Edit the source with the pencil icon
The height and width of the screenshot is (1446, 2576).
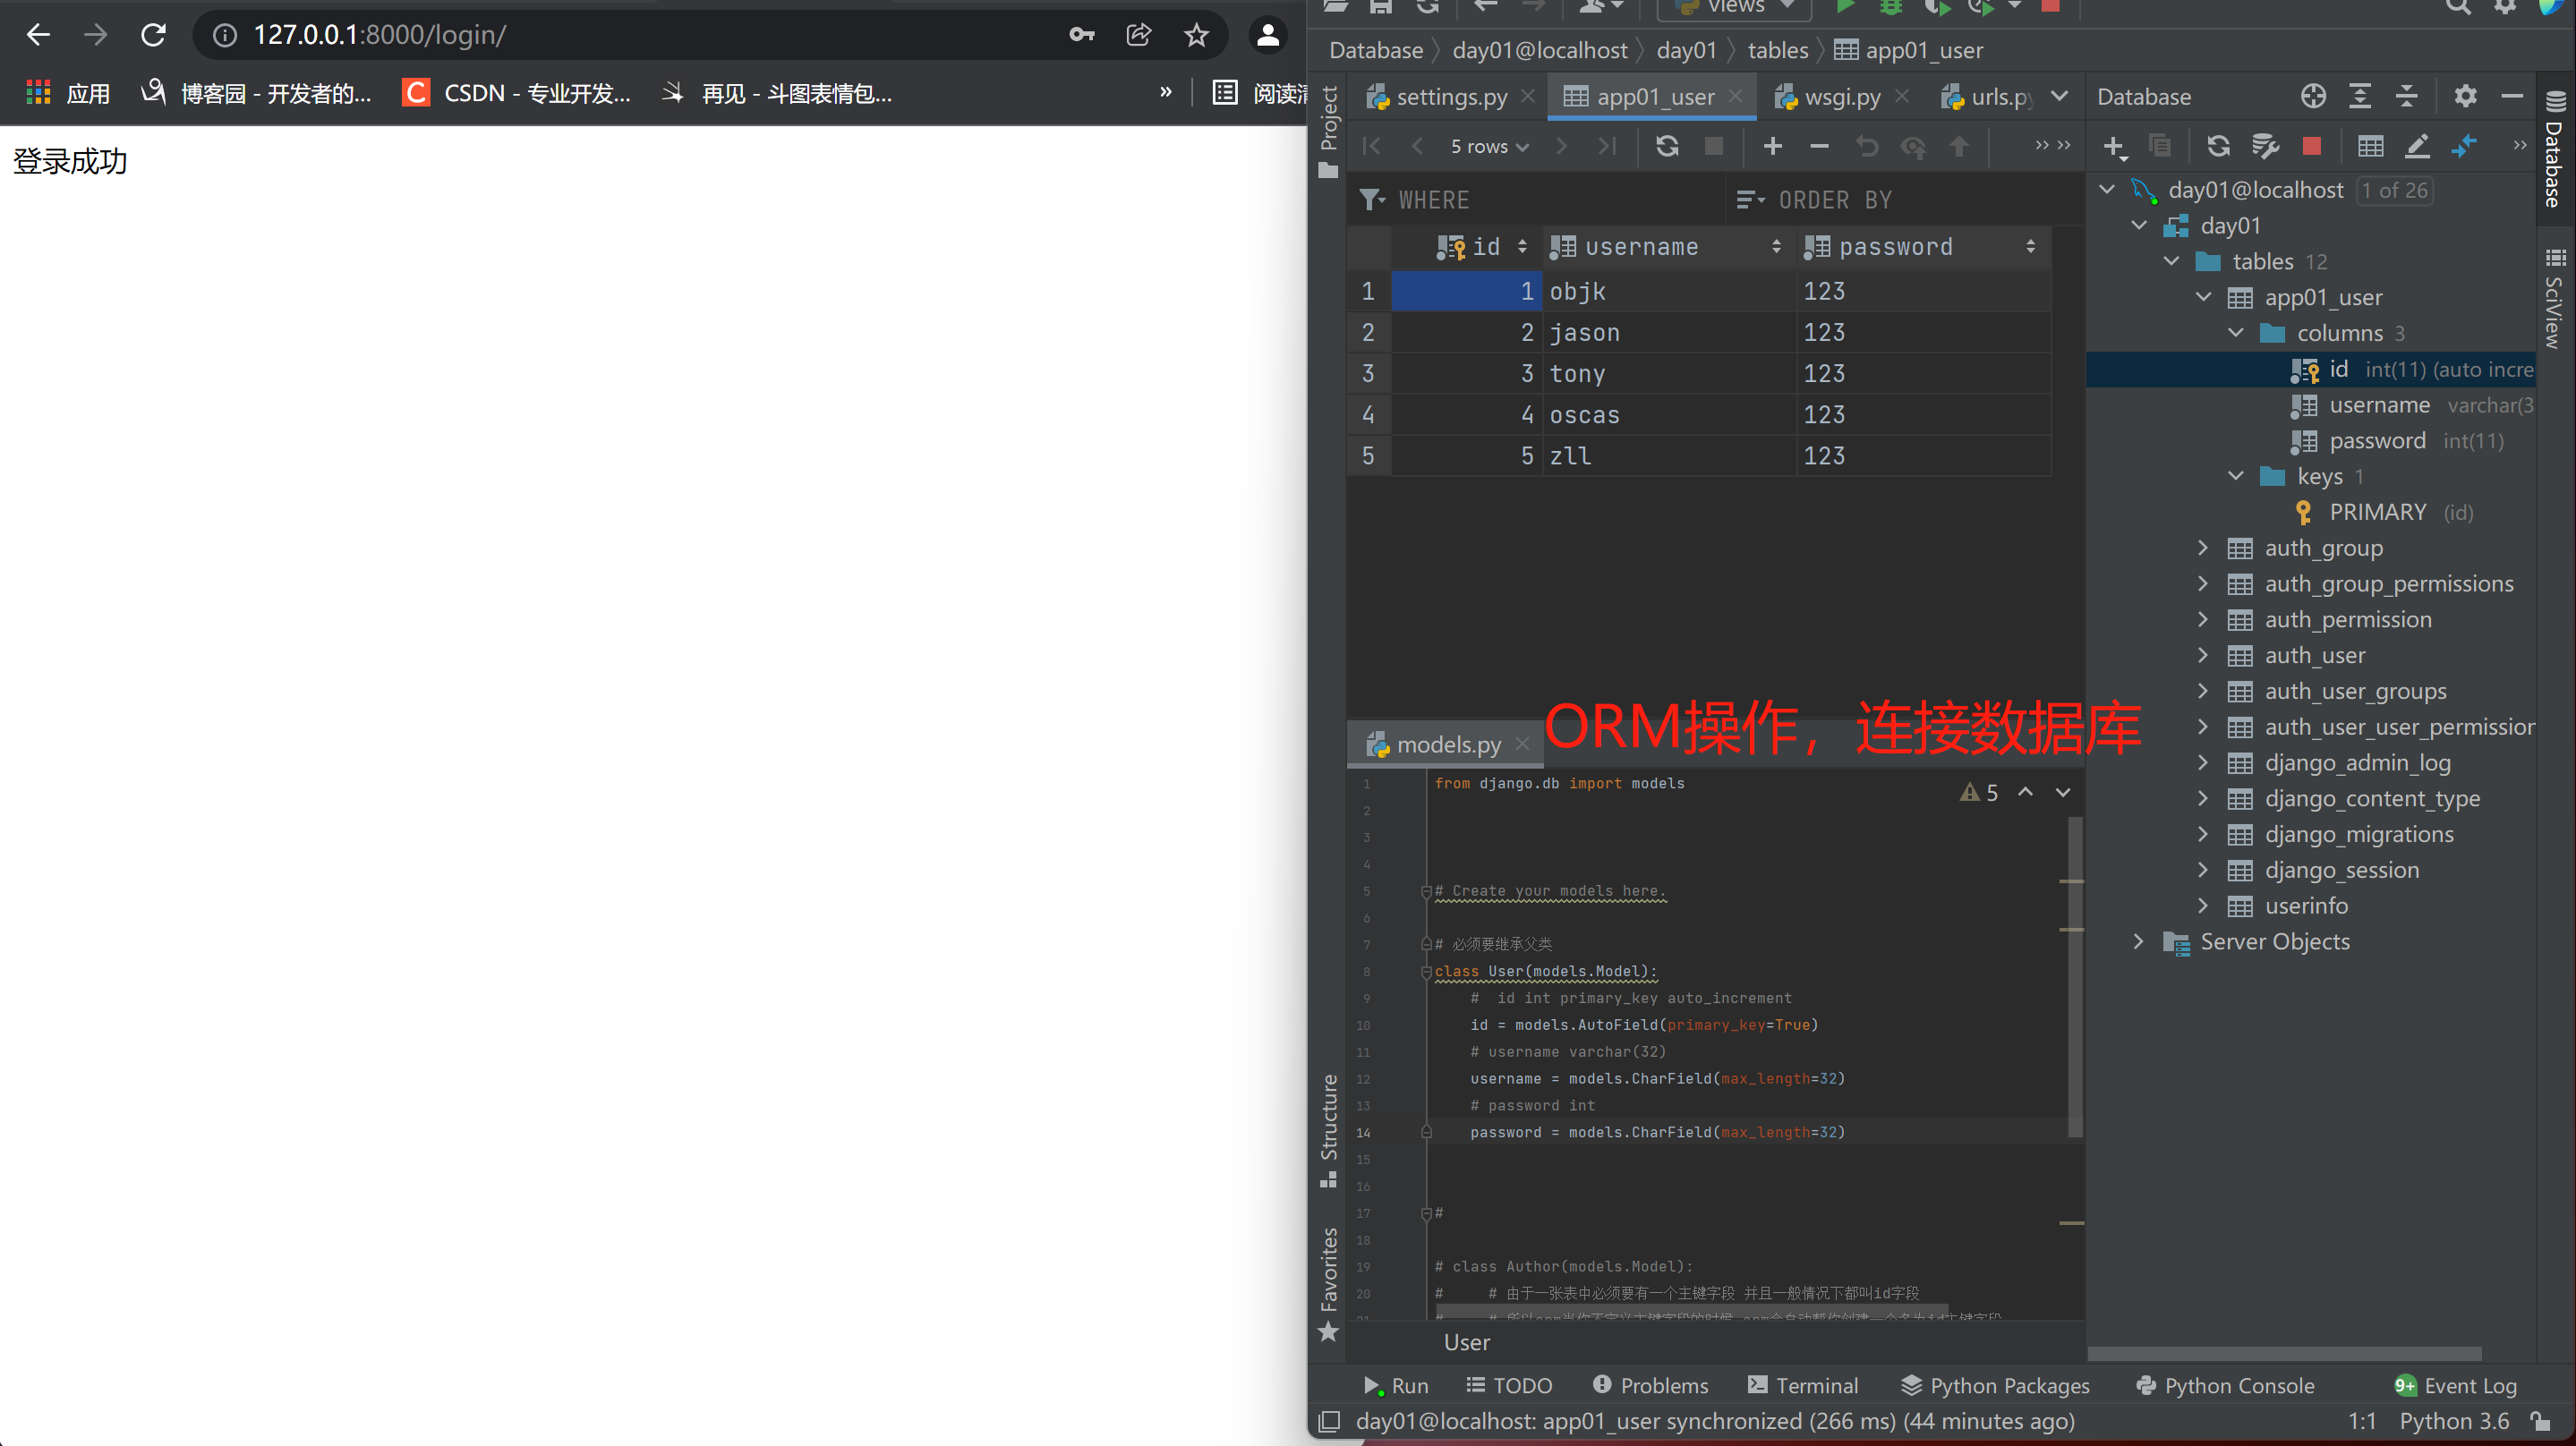tap(2417, 146)
